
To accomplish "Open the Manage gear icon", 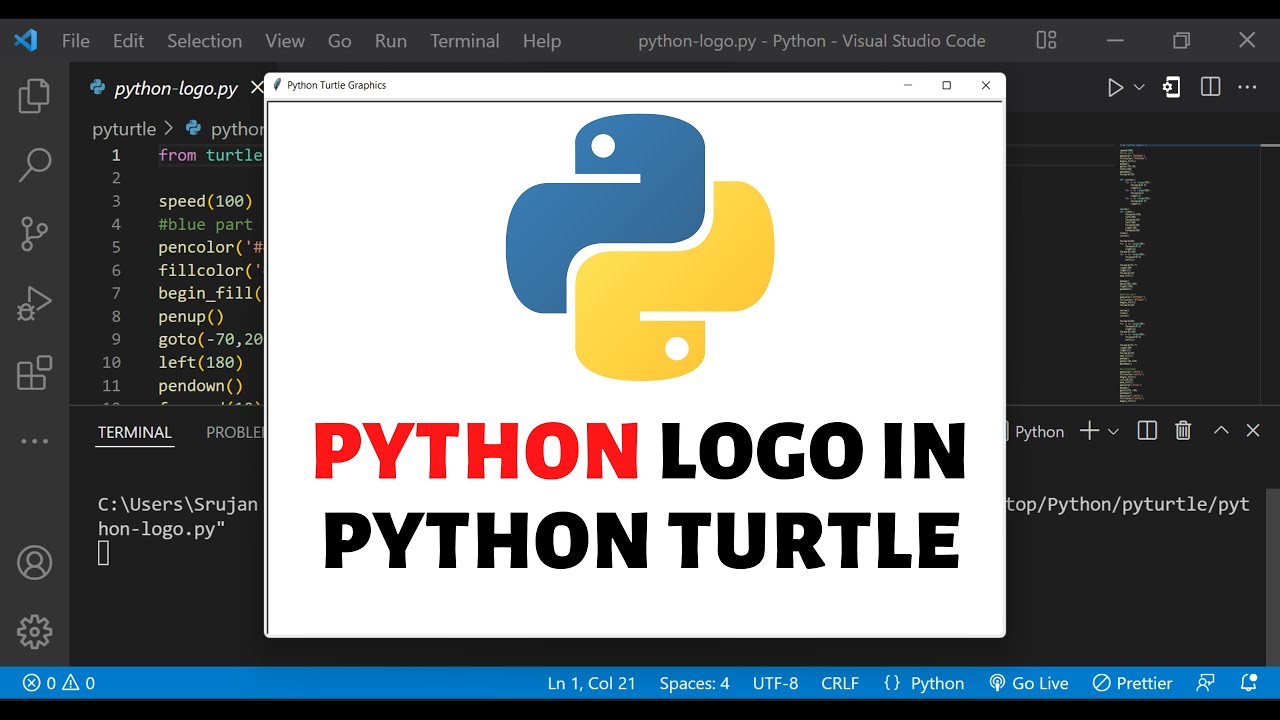I will 34,632.
